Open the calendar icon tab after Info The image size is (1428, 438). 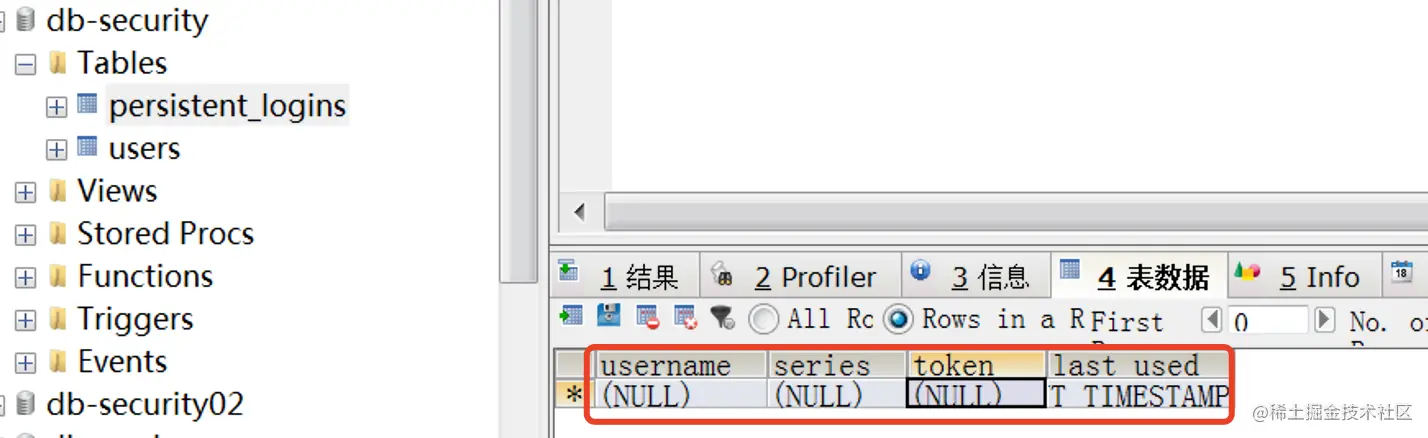point(1402,272)
